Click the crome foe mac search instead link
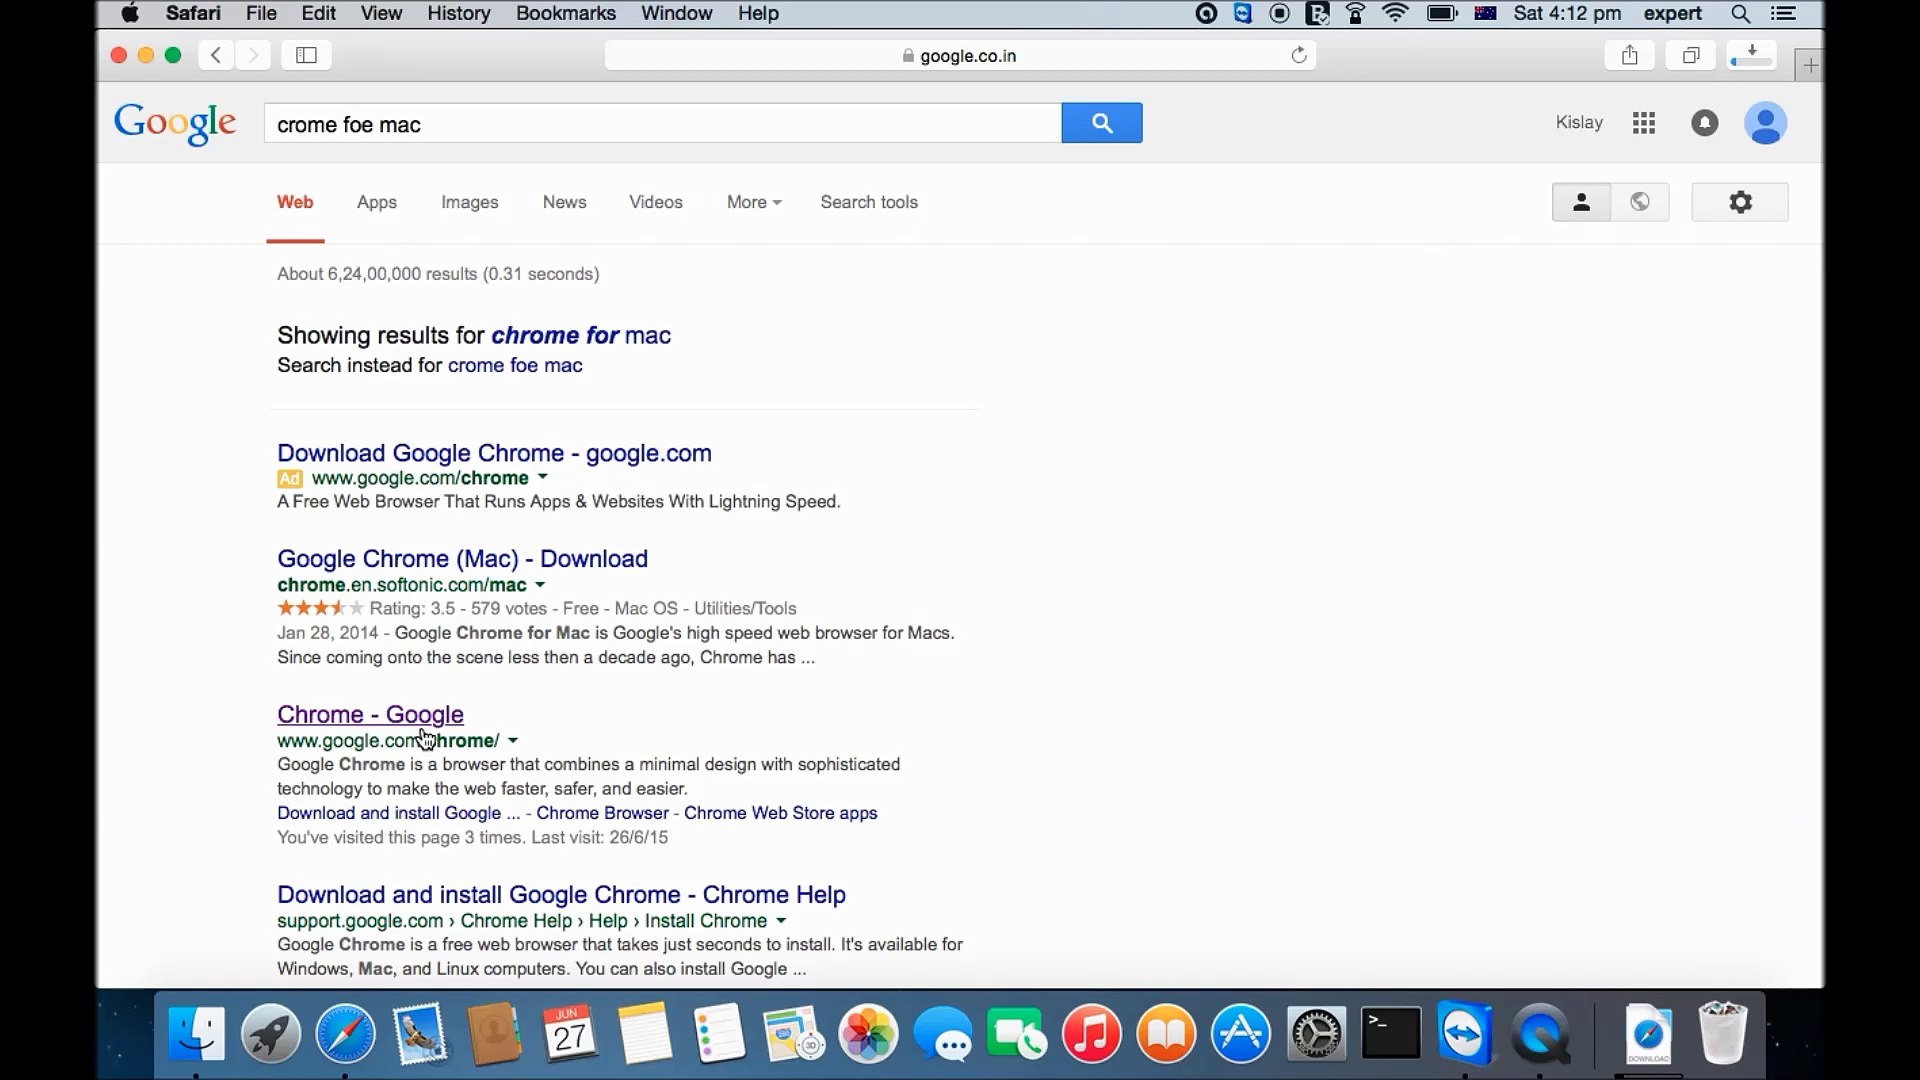The width and height of the screenshot is (1920, 1080). (x=515, y=365)
